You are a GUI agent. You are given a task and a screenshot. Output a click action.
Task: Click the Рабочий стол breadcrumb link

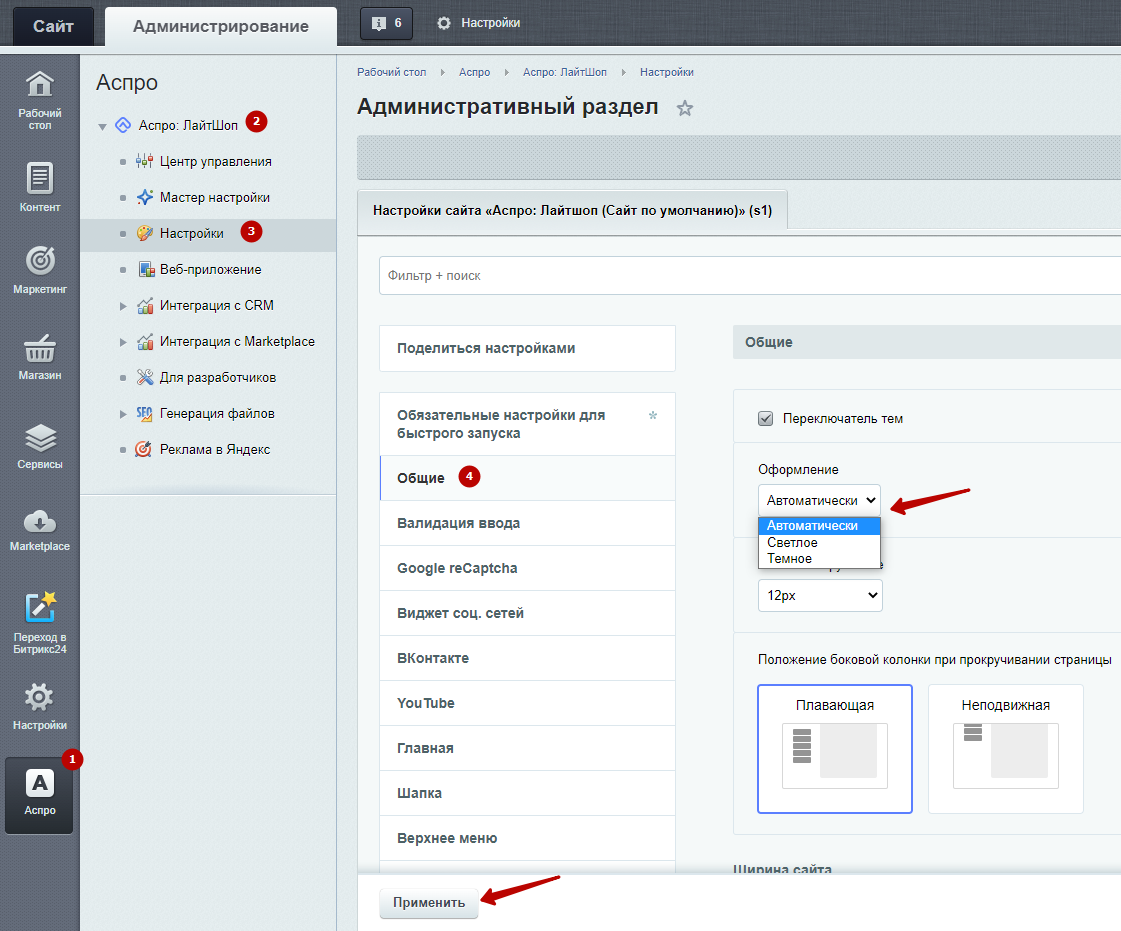pyautogui.click(x=392, y=72)
